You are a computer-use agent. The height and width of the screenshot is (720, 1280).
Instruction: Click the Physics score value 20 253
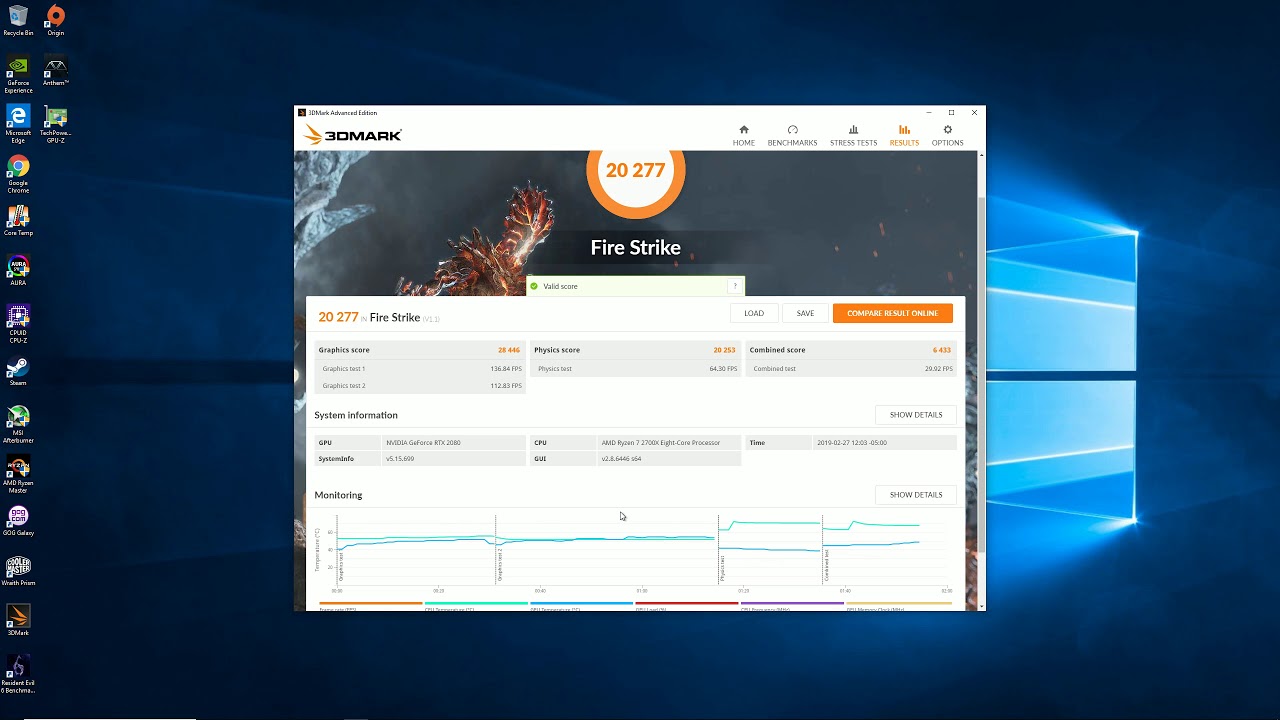point(724,350)
